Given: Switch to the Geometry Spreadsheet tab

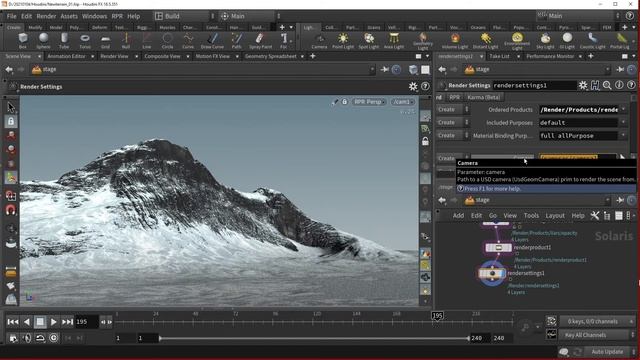Looking at the screenshot, I should [271, 56].
